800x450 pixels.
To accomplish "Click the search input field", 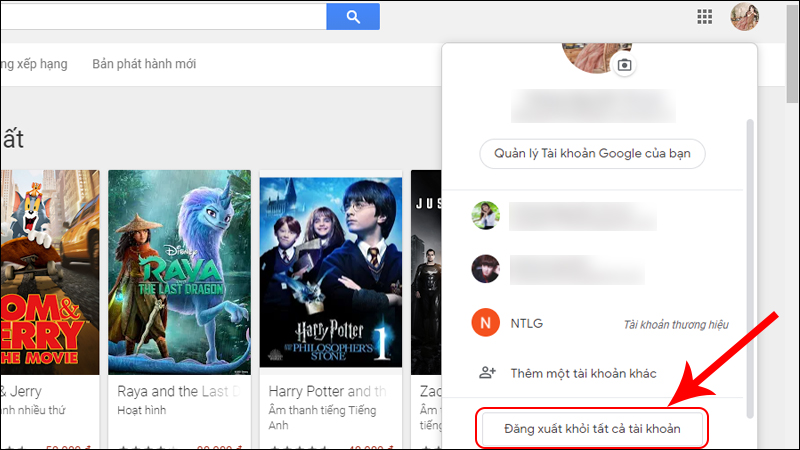I will [x=163, y=16].
